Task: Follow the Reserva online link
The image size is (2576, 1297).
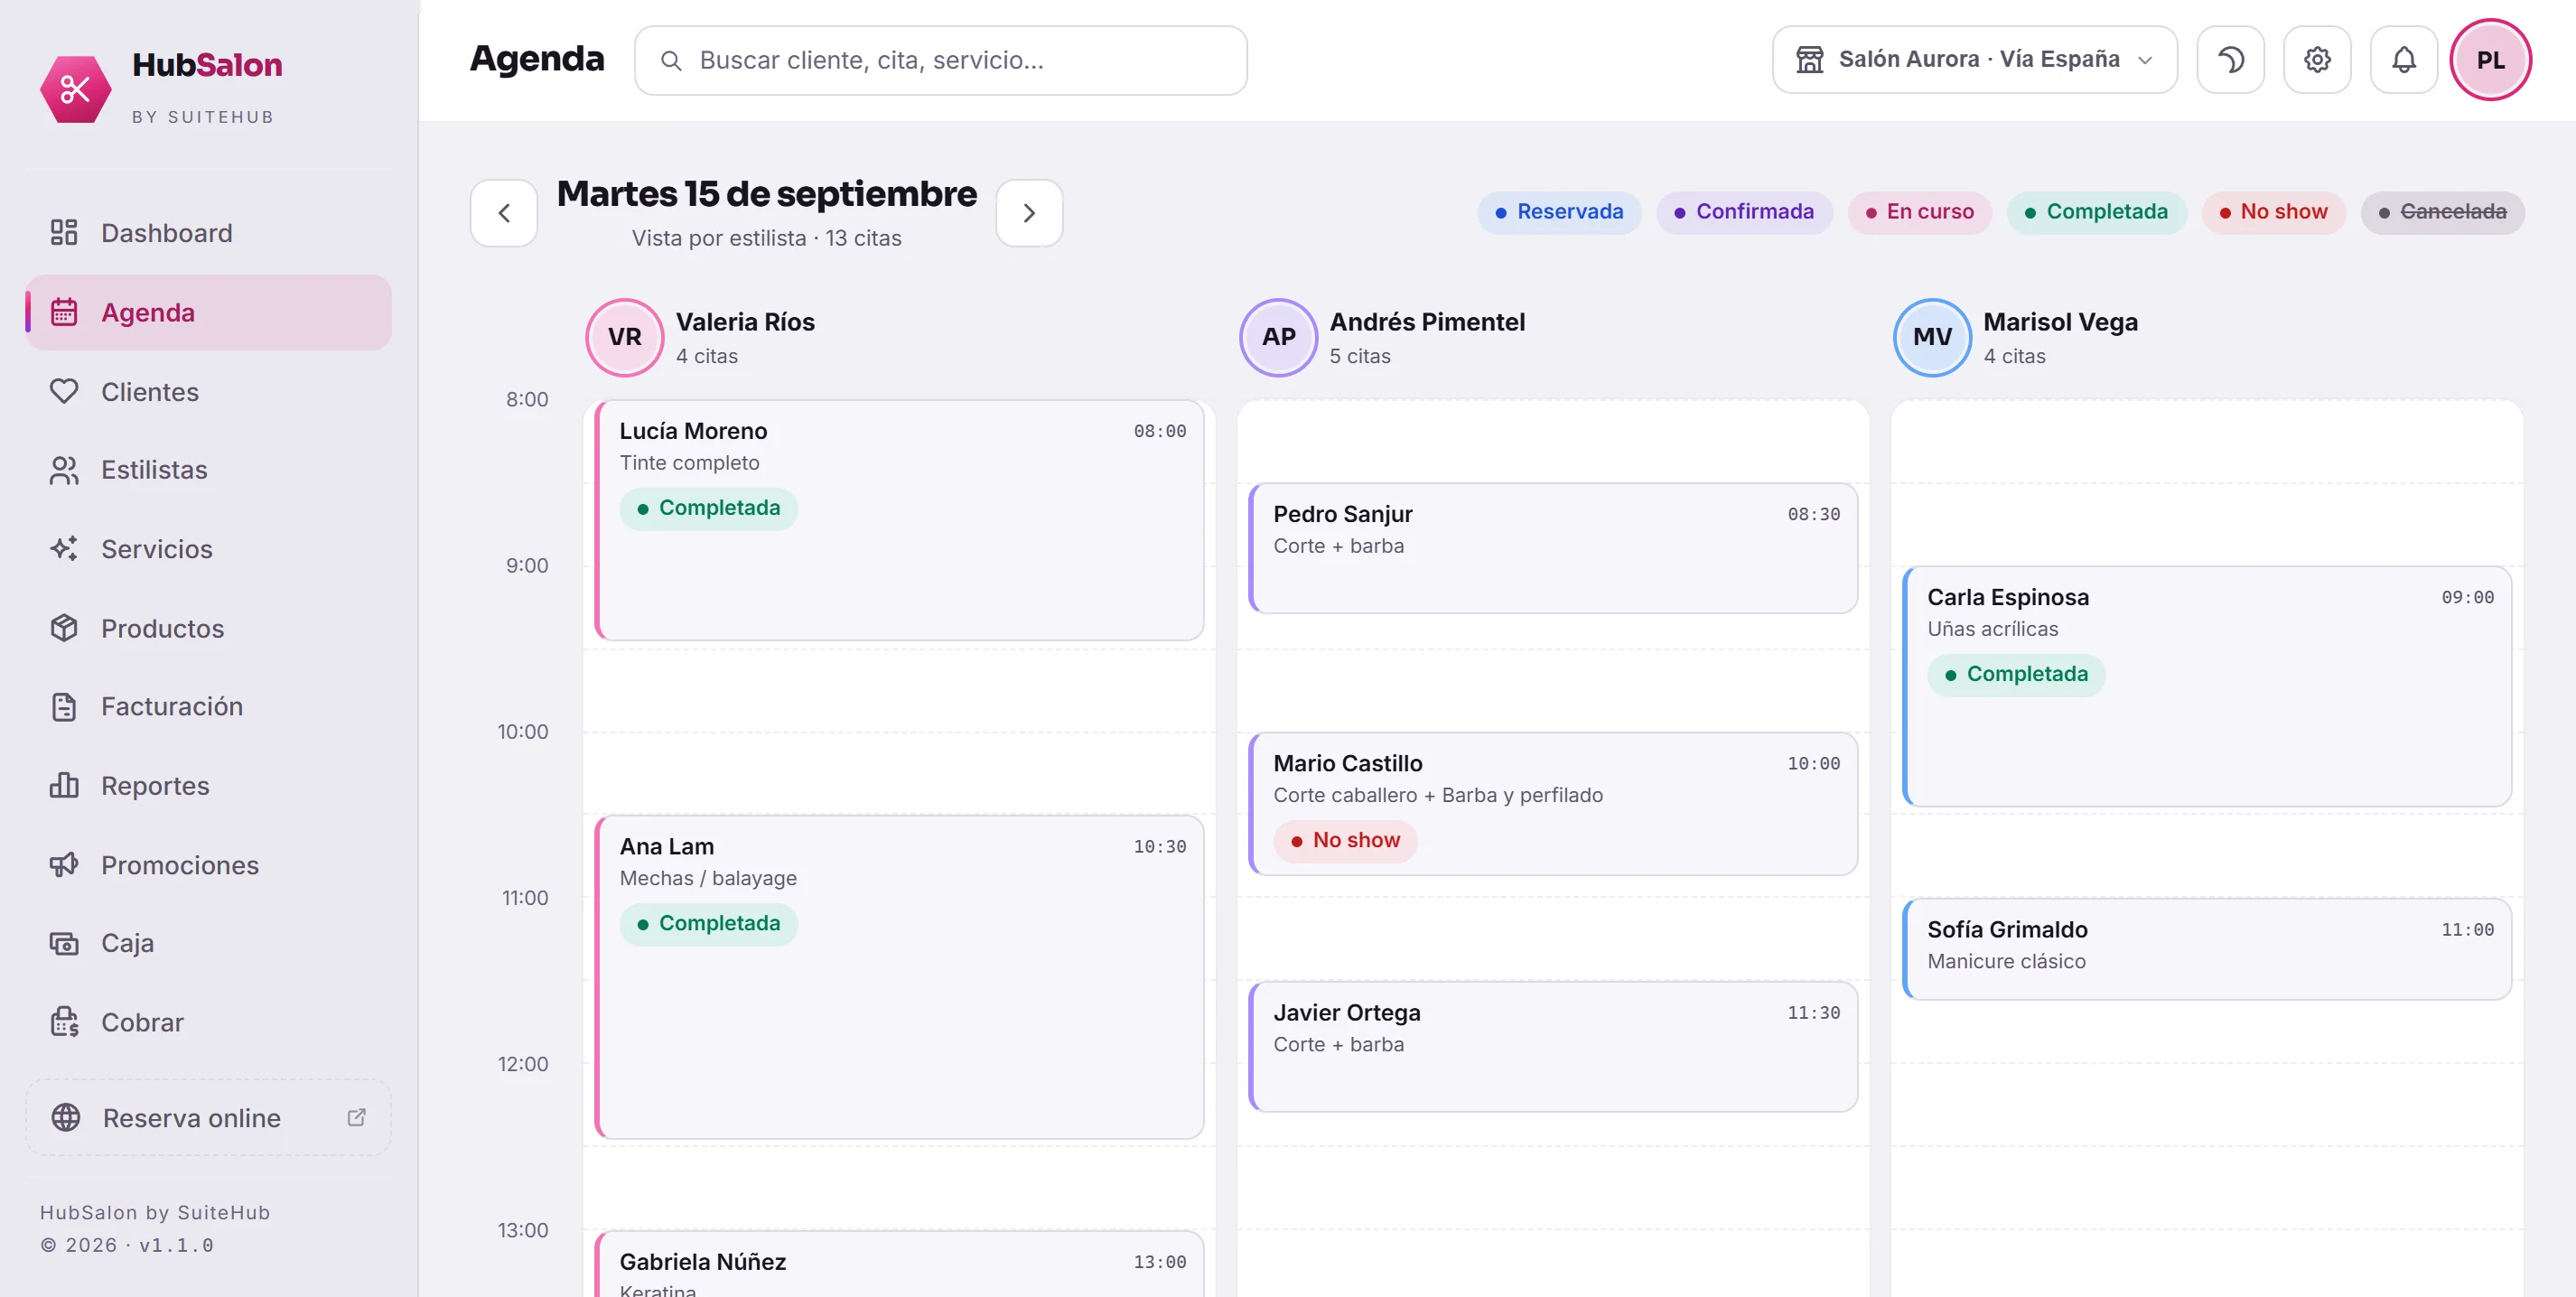Action: (x=208, y=1117)
